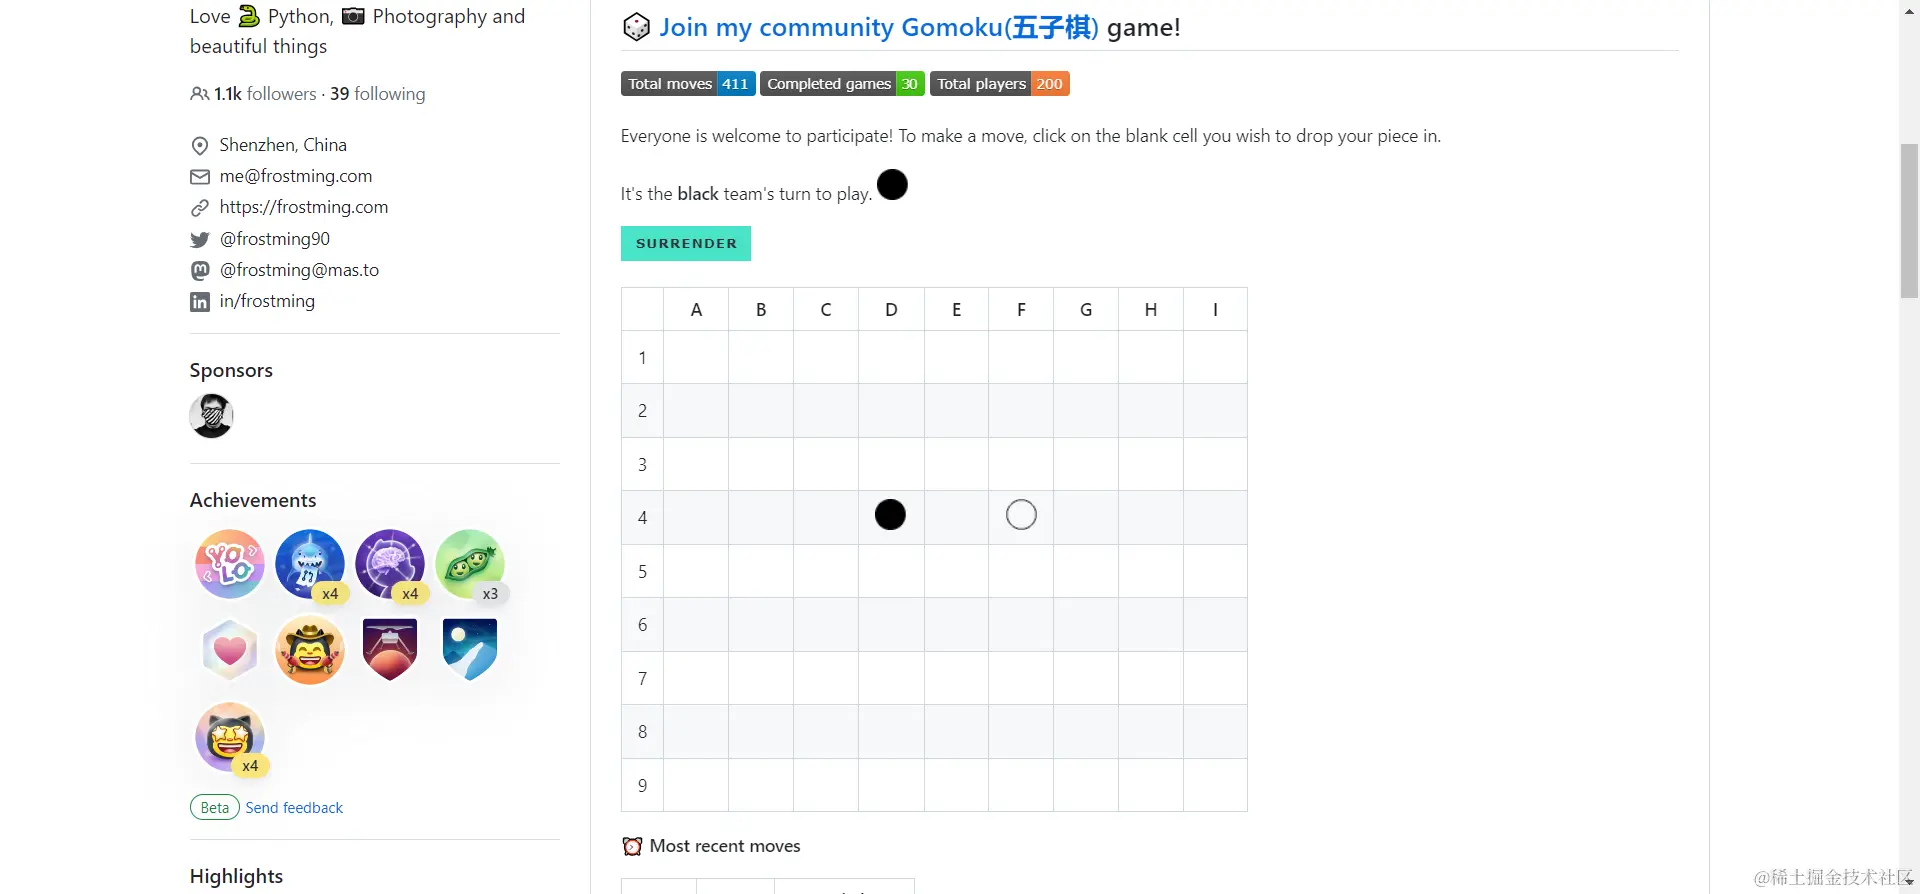Viewport: 1920px width, 894px height.
Task: Open the Gomoku community game heading link
Action: pos(879,27)
